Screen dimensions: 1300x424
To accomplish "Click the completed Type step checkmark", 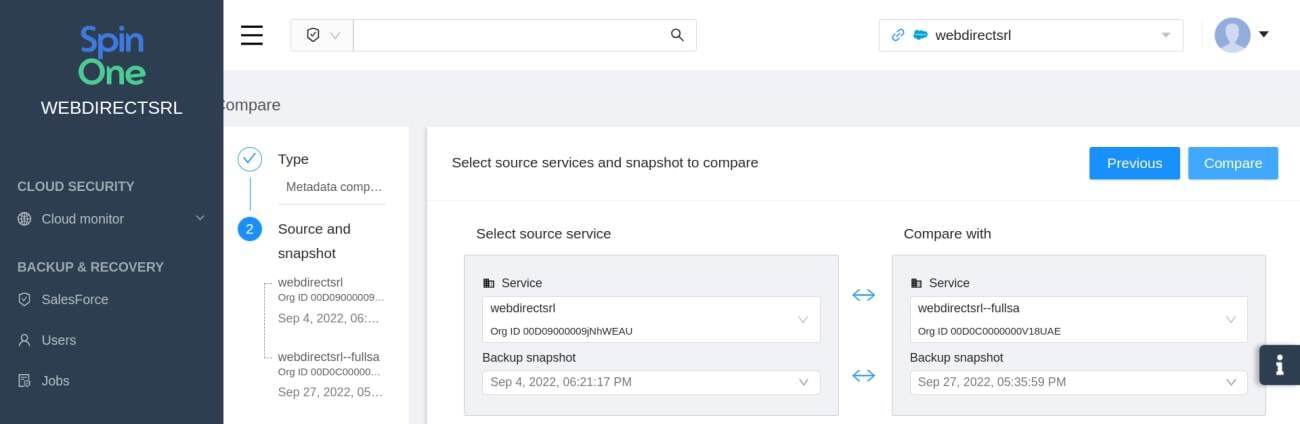I will tap(250, 159).
